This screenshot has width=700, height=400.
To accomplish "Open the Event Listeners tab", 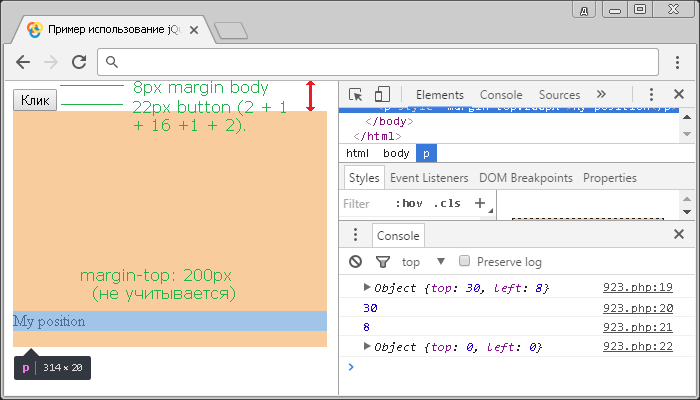I will click(429, 178).
